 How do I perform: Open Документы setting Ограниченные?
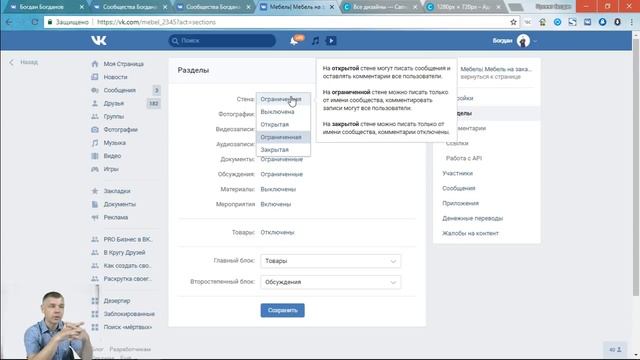click(282, 159)
